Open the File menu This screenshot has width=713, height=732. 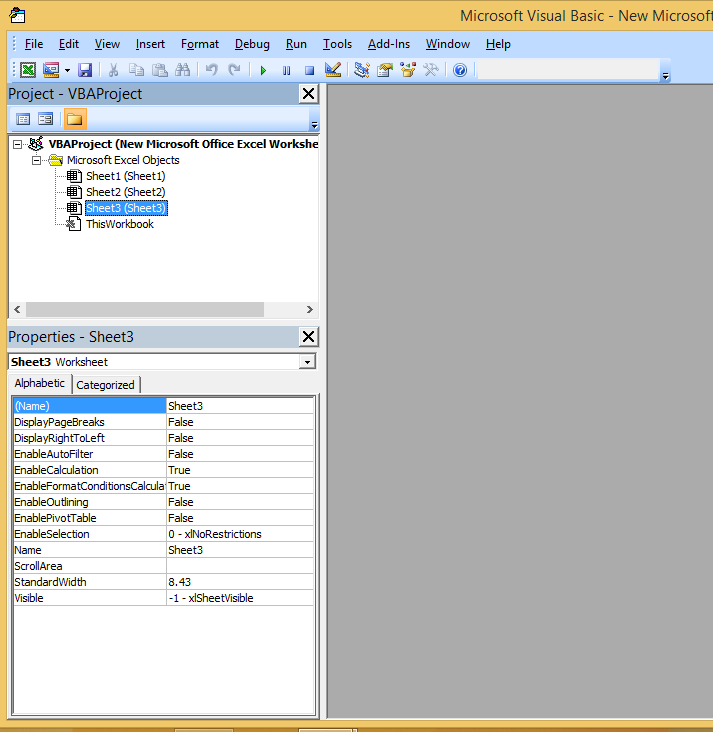(34, 44)
